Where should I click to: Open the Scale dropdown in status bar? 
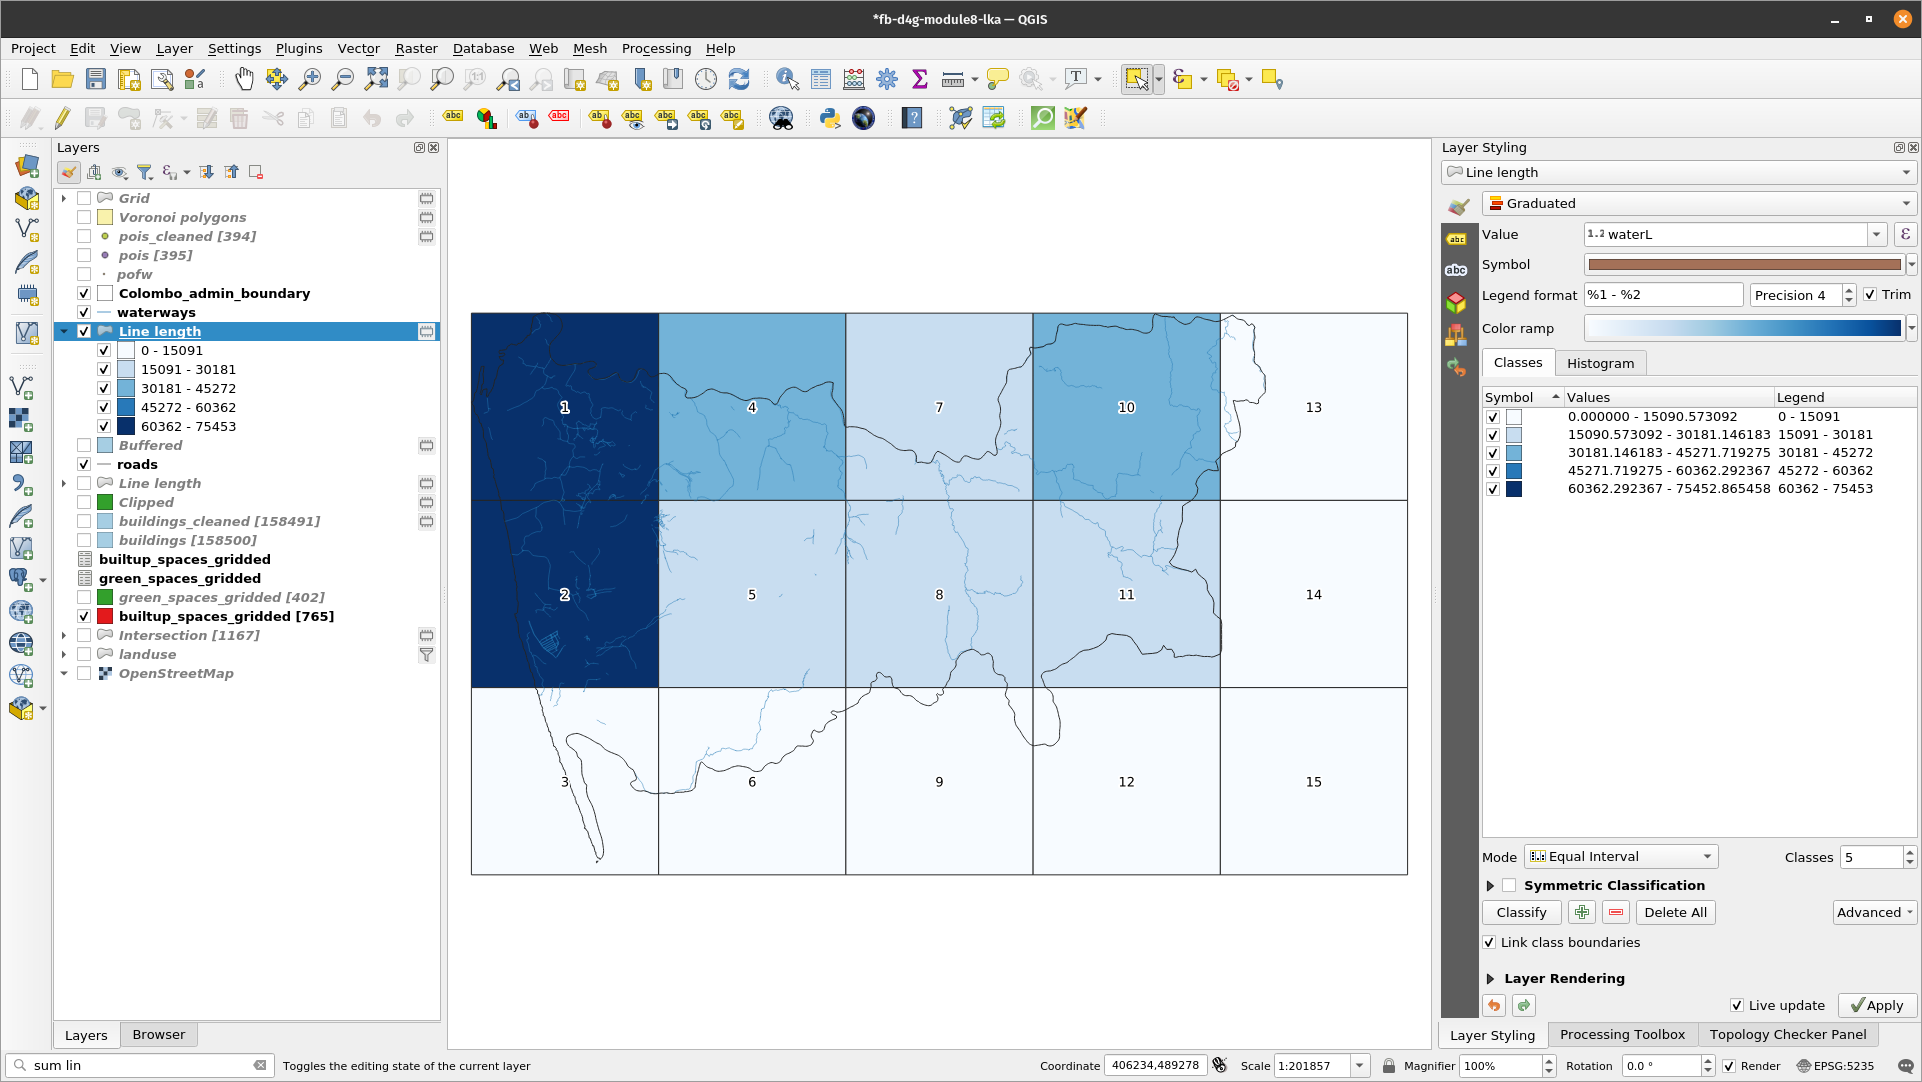(x=1360, y=1066)
